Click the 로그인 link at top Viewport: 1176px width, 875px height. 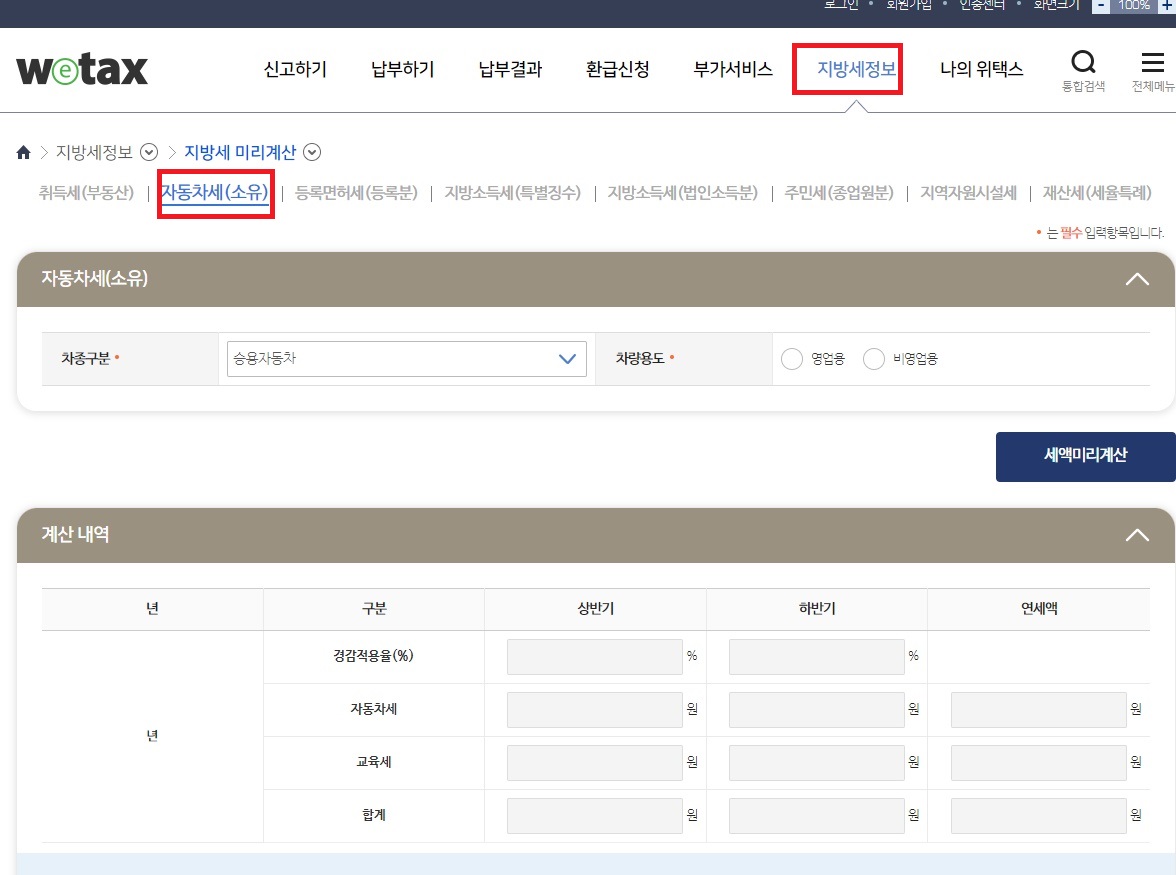(x=841, y=4)
